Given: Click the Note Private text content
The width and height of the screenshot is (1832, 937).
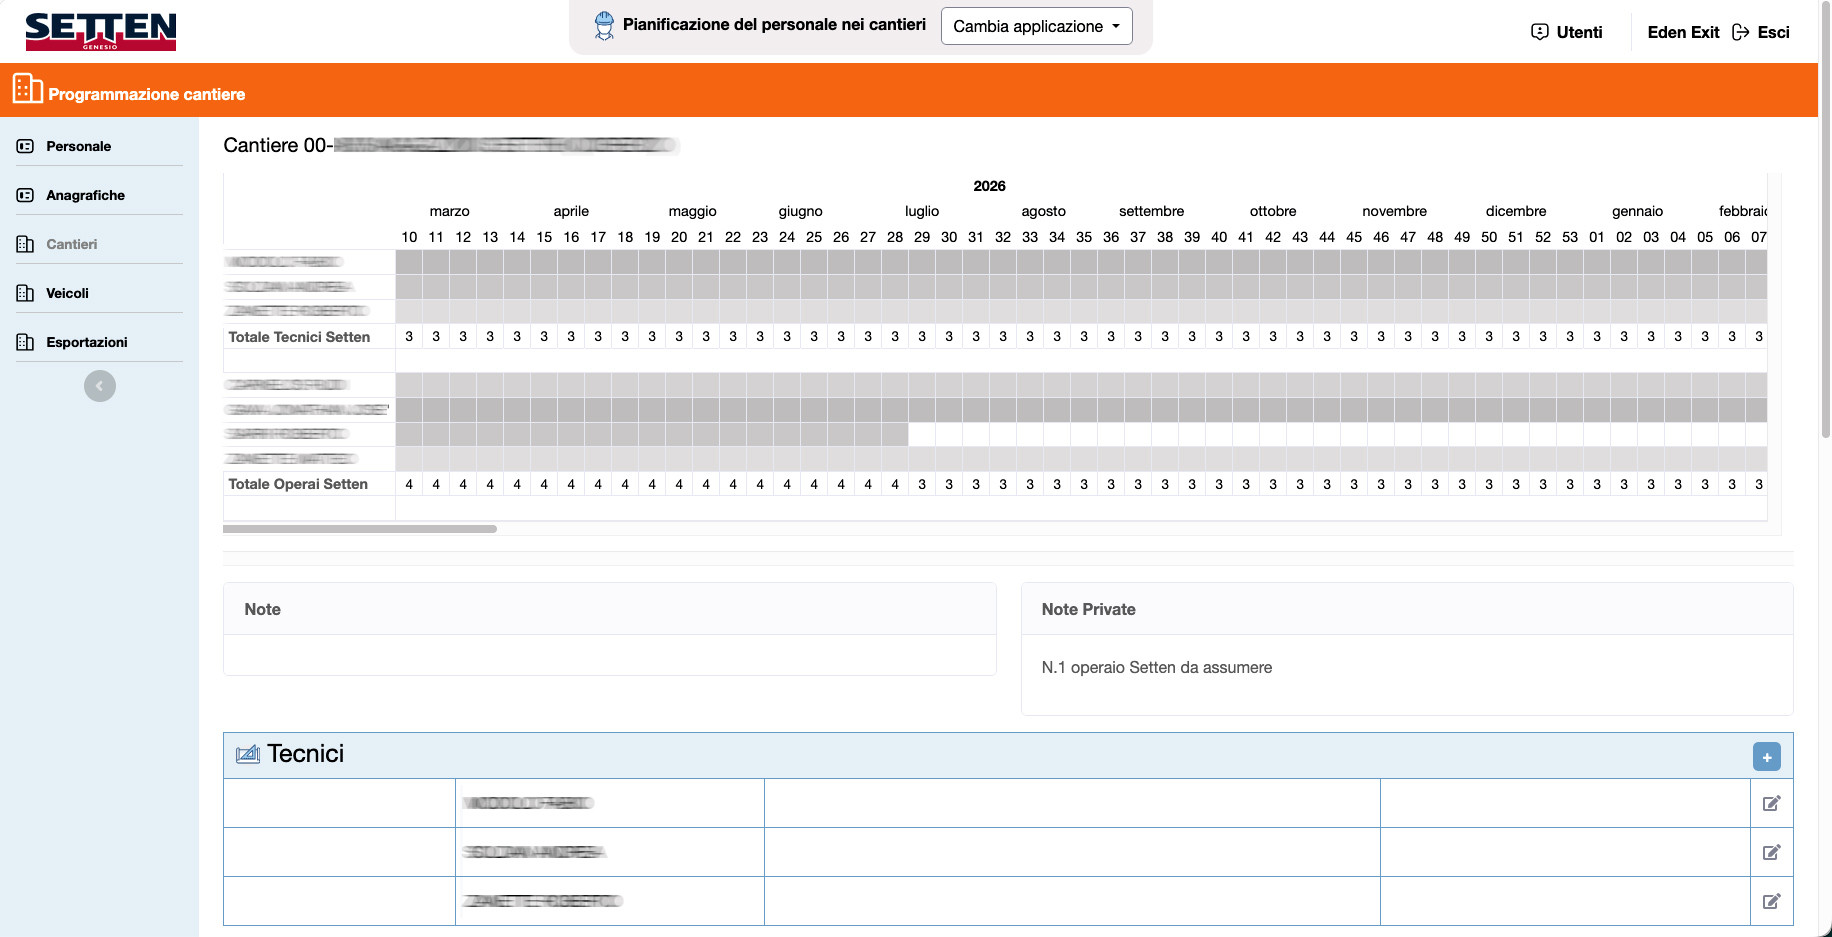Looking at the screenshot, I should 1156,667.
